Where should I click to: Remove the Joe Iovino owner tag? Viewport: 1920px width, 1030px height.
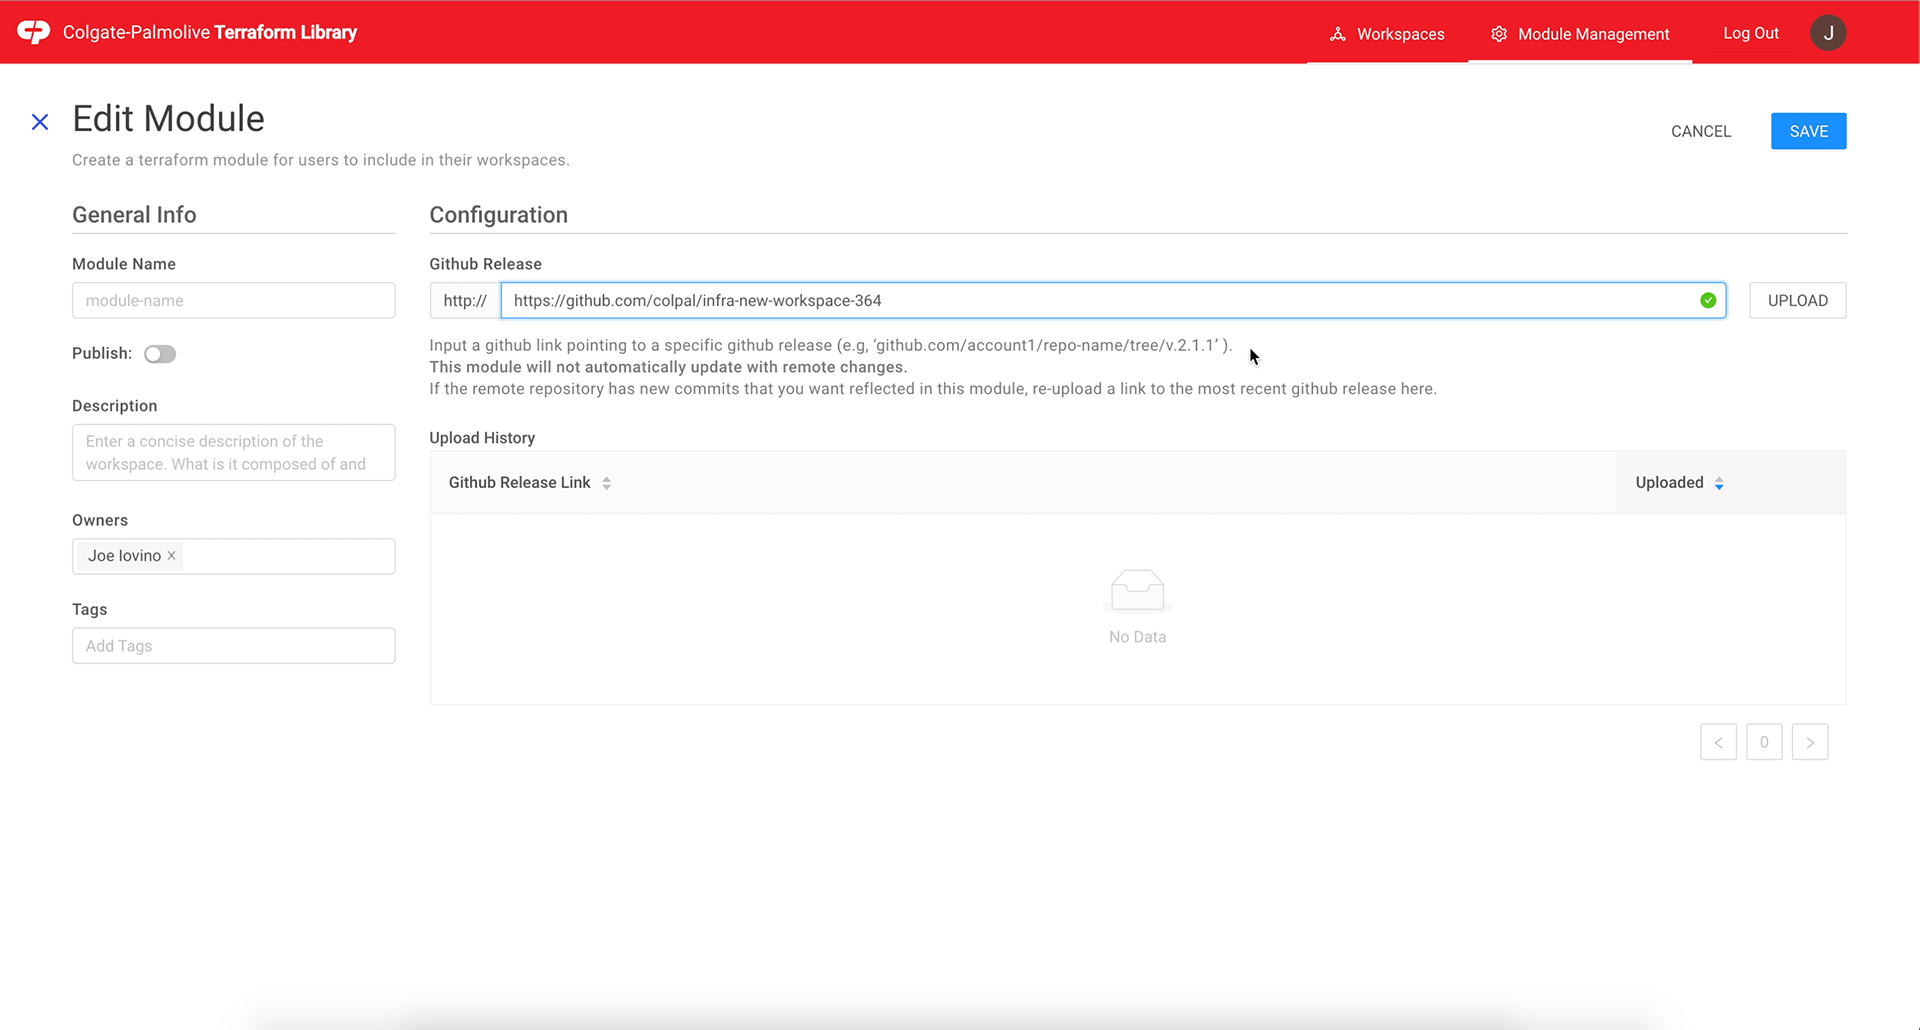coord(172,556)
